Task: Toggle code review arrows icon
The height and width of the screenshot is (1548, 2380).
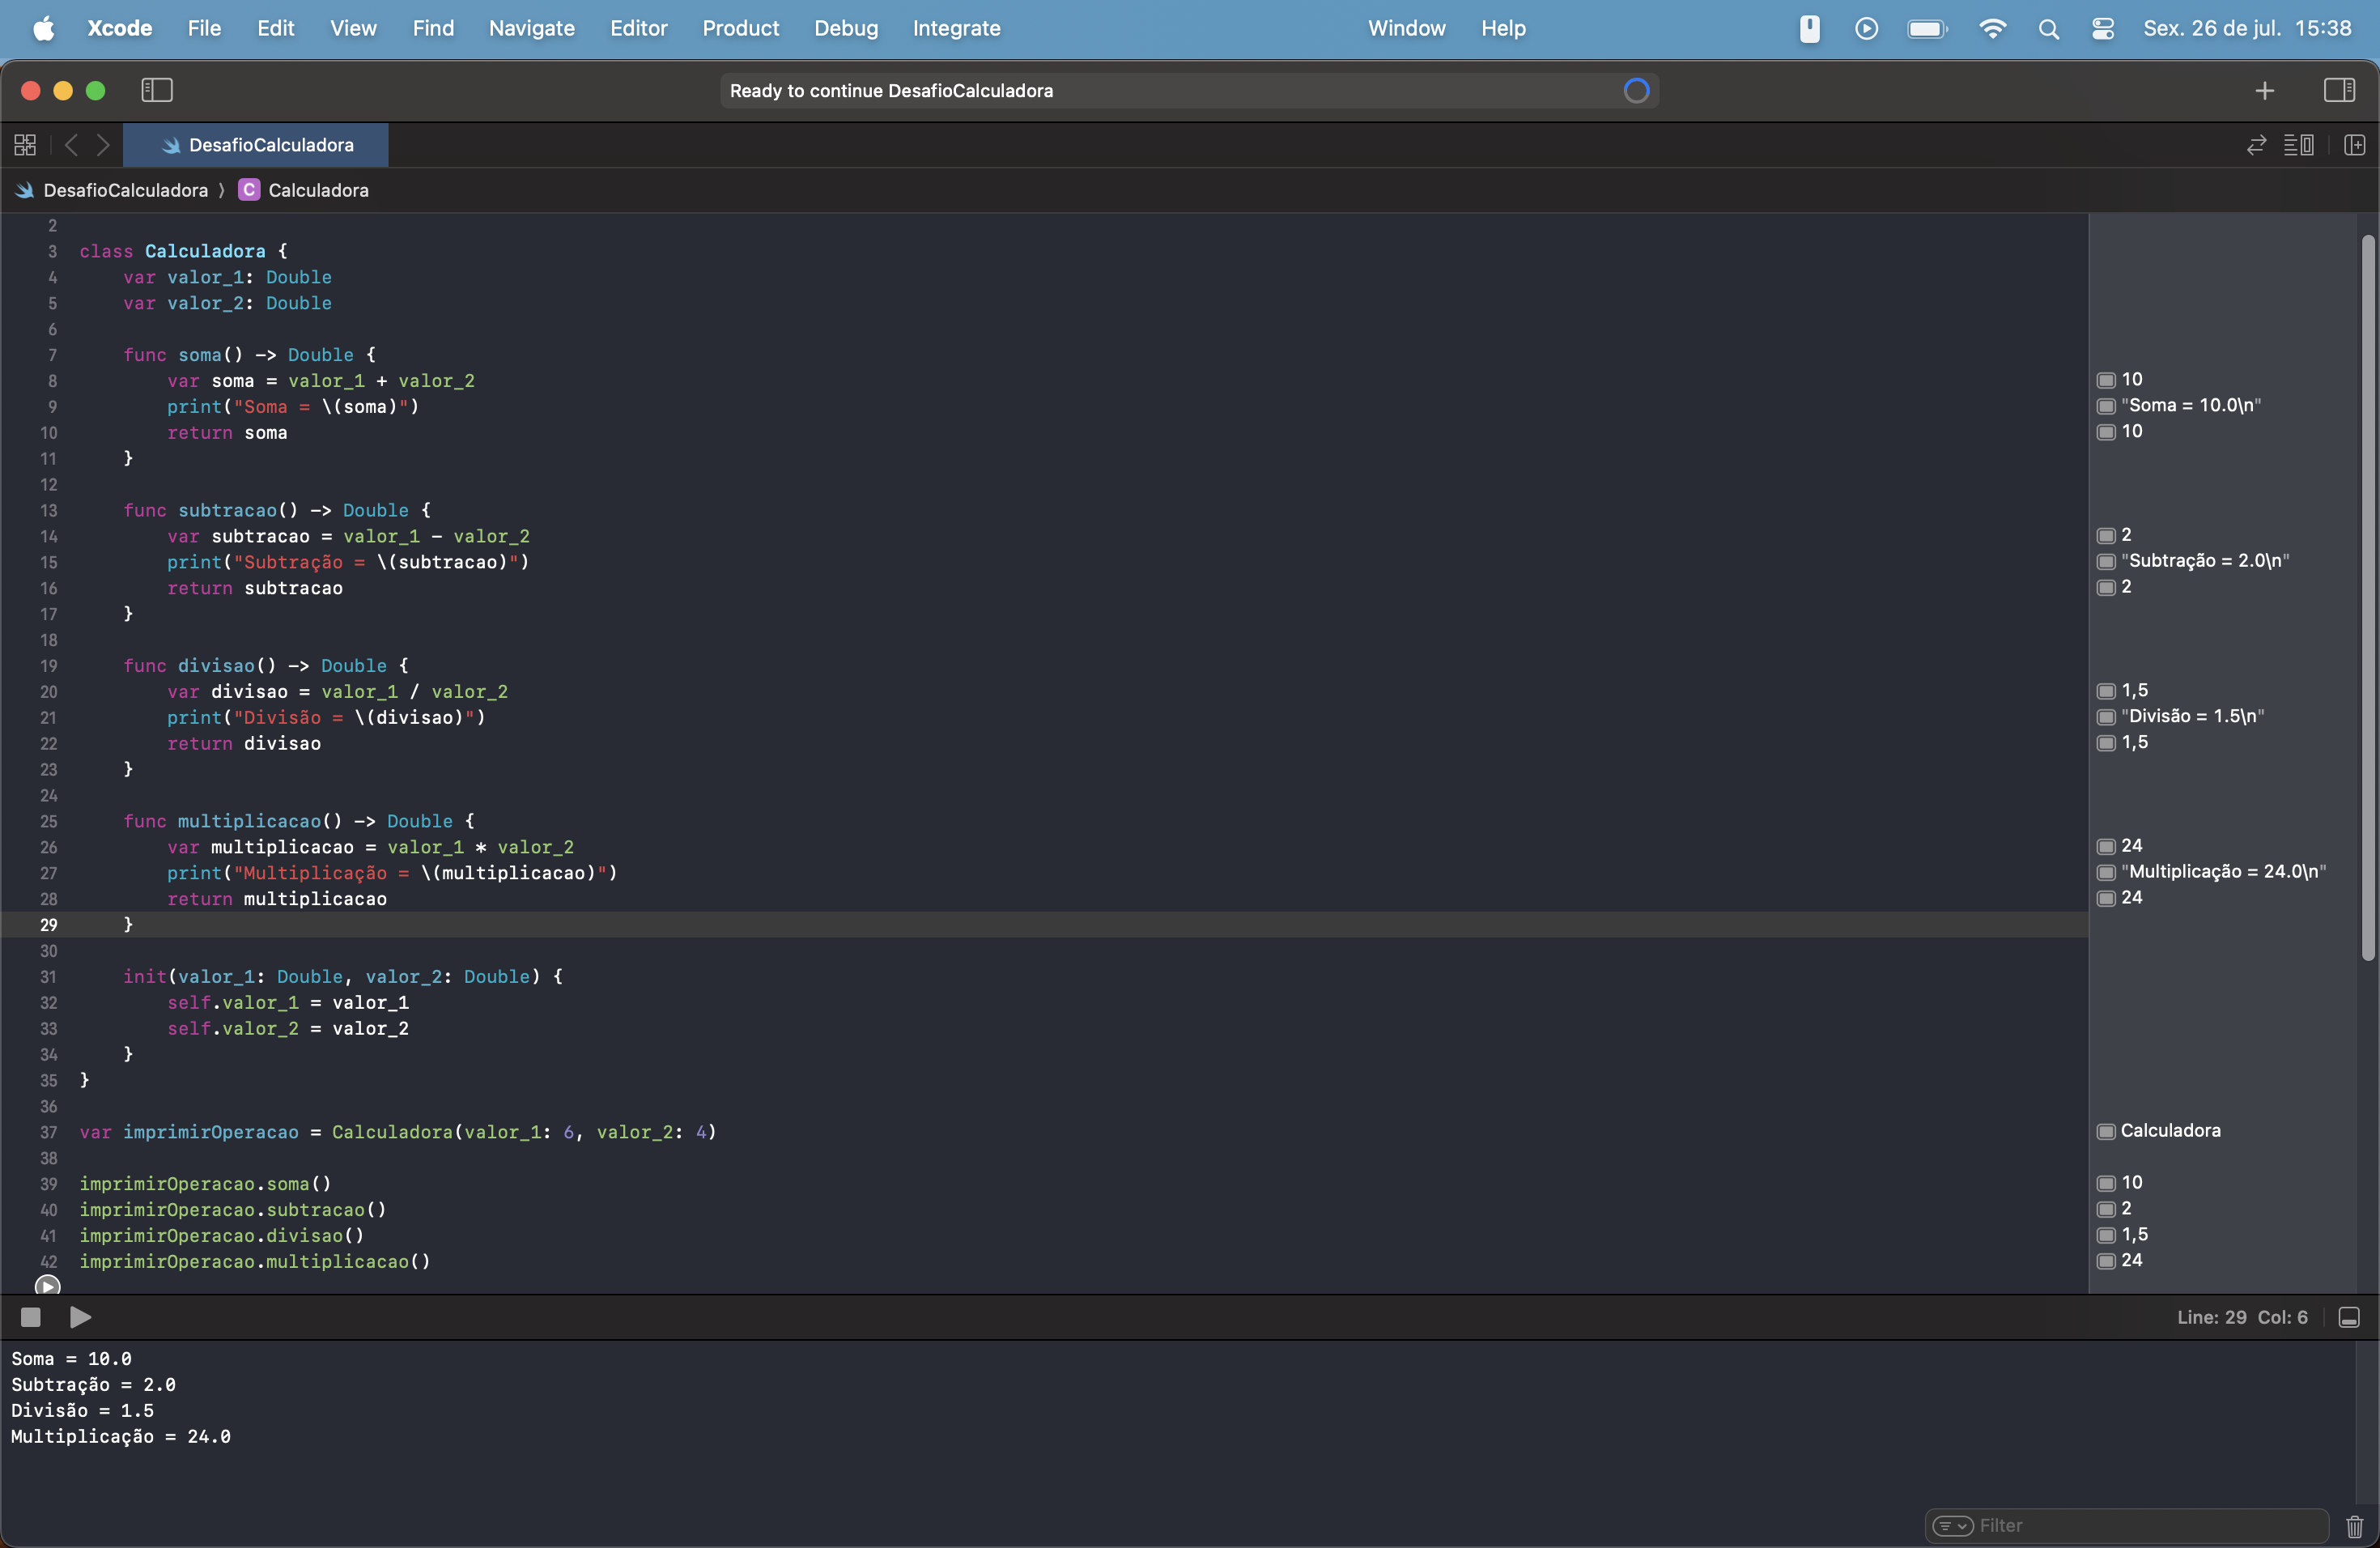Action: coord(2256,145)
